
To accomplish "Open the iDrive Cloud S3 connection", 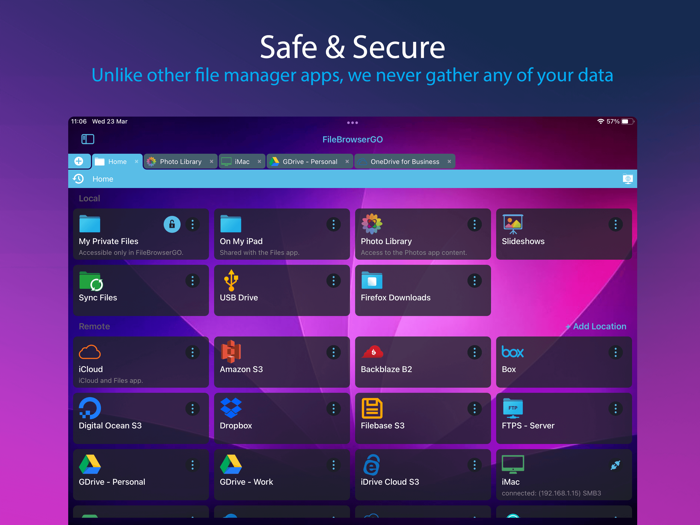I will pyautogui.click(x=423, y=475).
